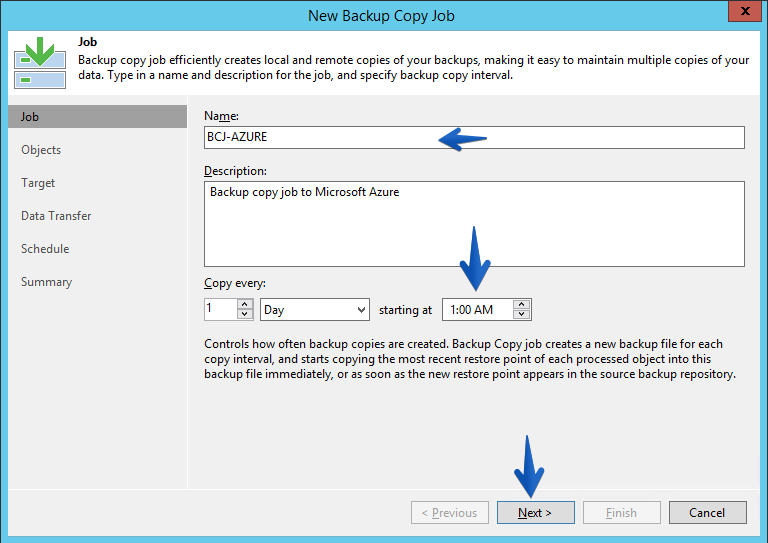Select the 1:00 AM start time field
This screenshot has height=543, width=768.
point(478,309)
